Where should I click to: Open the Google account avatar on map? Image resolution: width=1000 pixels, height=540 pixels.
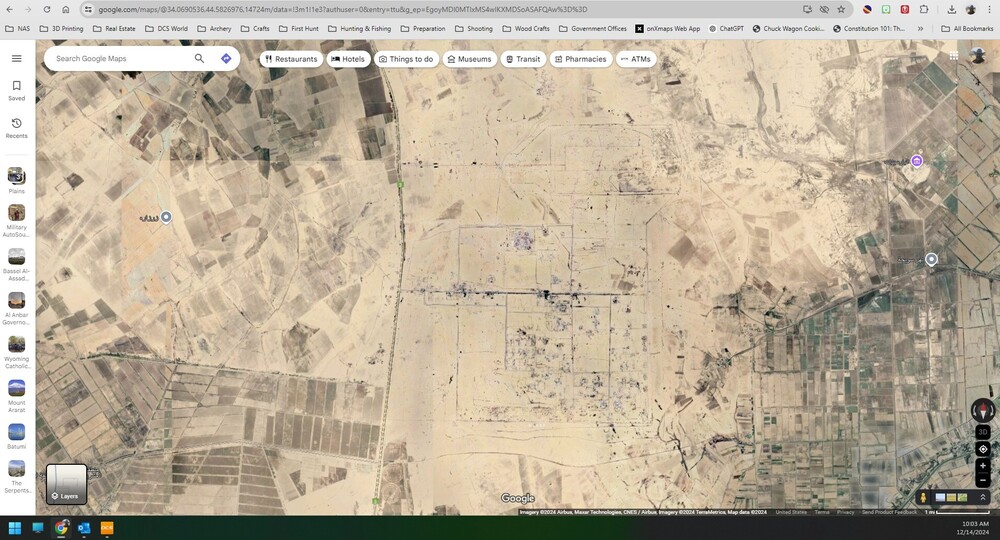(x=978, y=55)
